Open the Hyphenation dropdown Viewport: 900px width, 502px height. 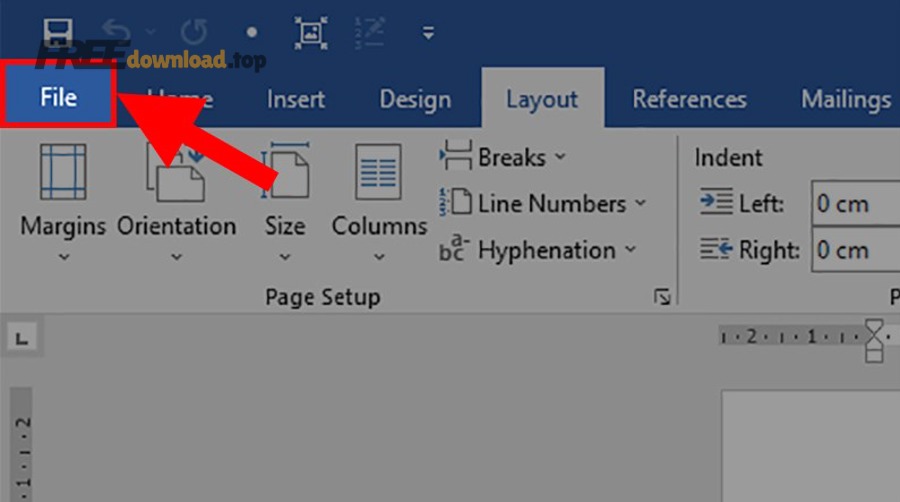(630, 250)
